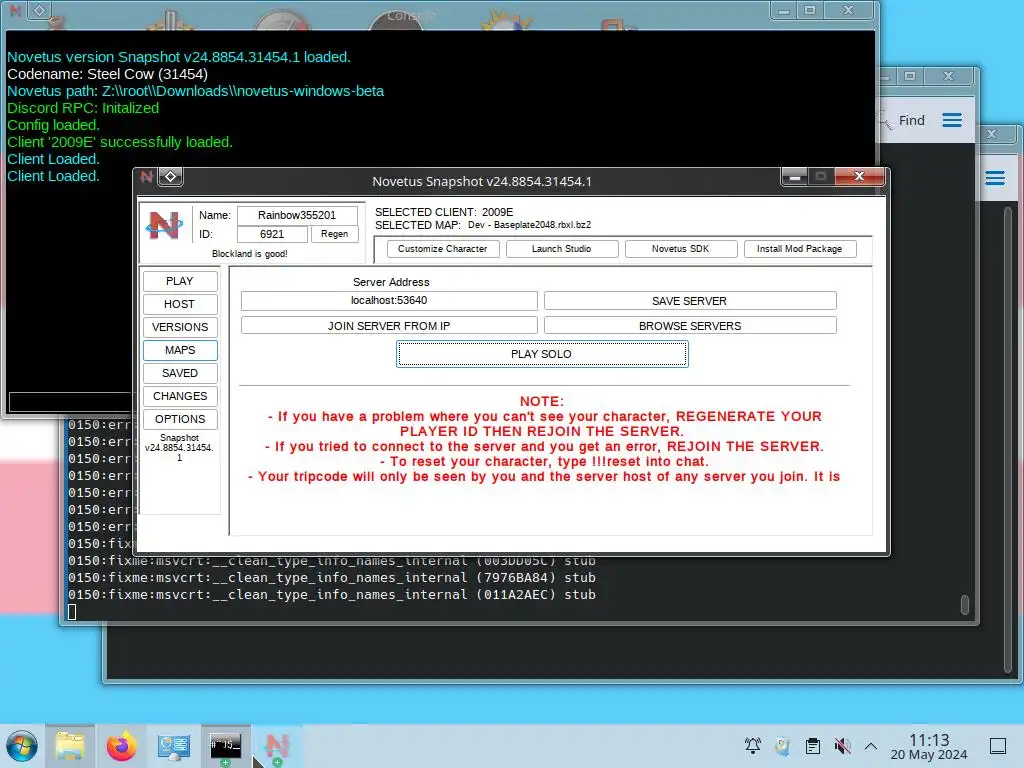This screenshot has height=768, width=1024.
Task: Open the notifications bell in system tray
Action: 752,746
